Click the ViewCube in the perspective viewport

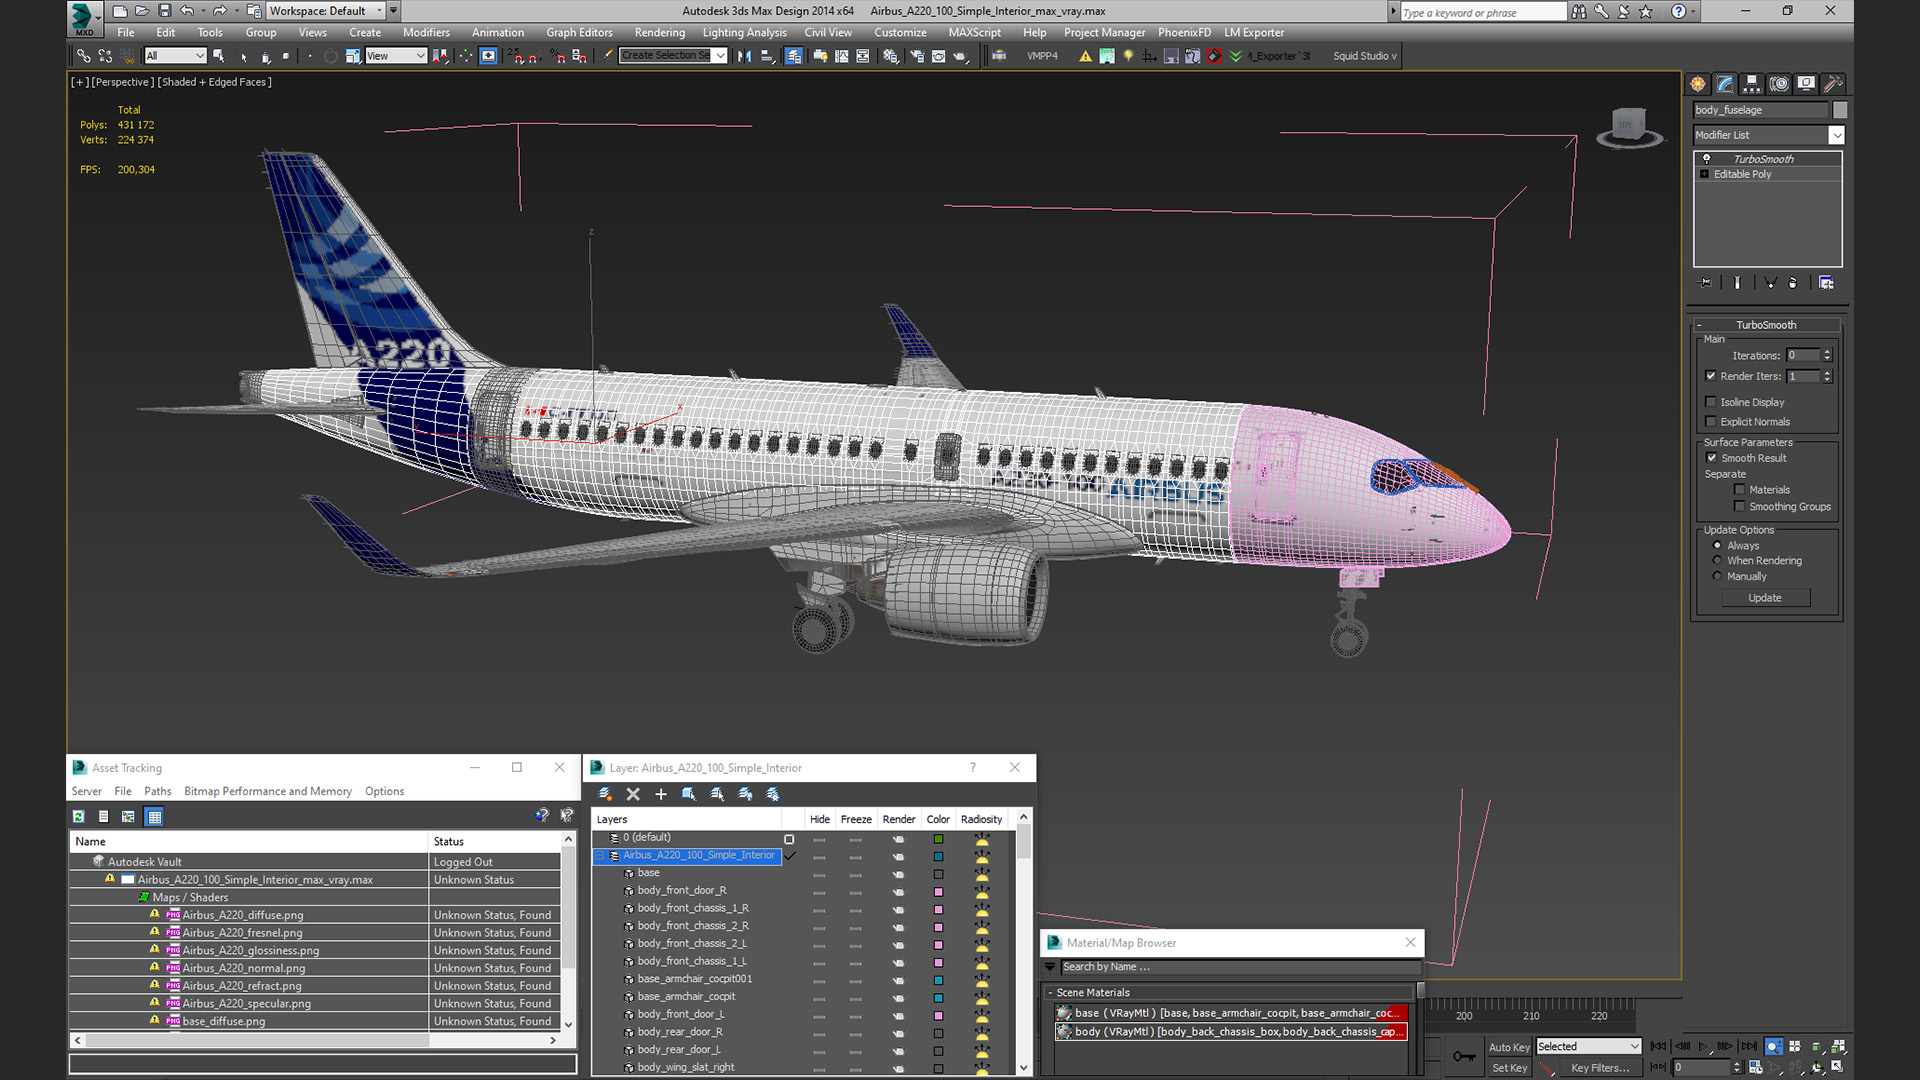[x=1629, y=128]
